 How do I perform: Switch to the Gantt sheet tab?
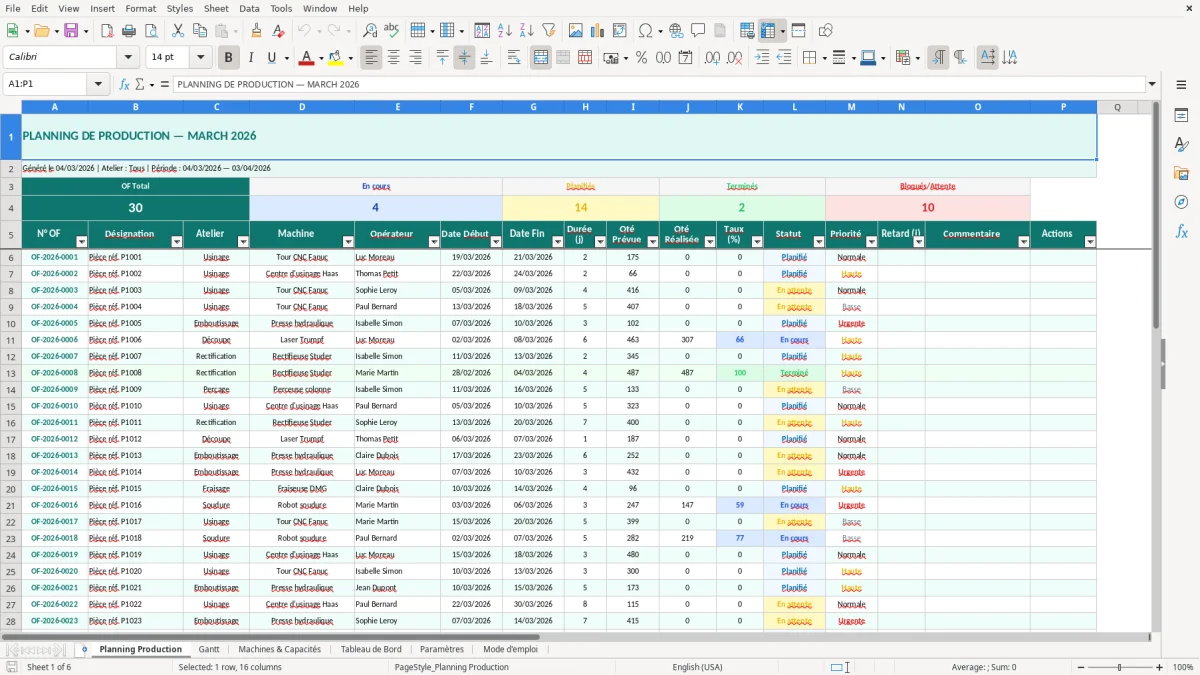click(209, 649)
